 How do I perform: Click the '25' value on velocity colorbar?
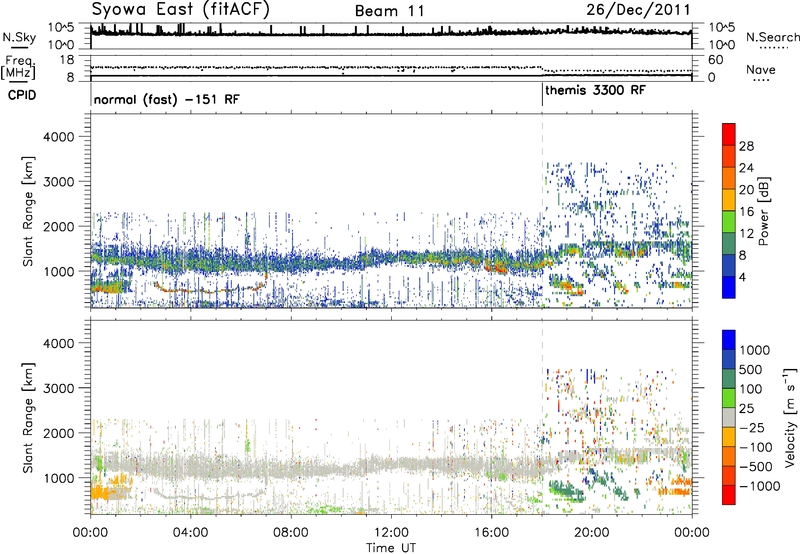tap(746, 409)
